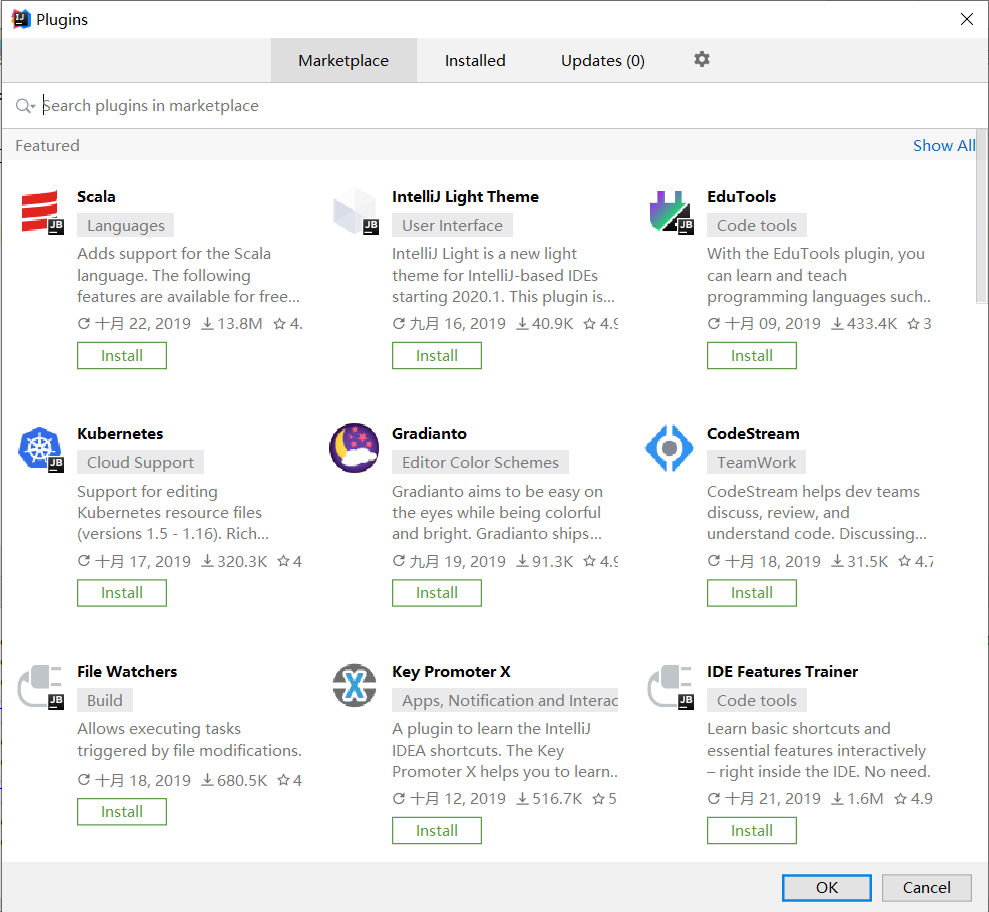Click Scala's 13.8M downloads count
The height and width of the screenshot is (912, 989).
(x=231, y=324)
